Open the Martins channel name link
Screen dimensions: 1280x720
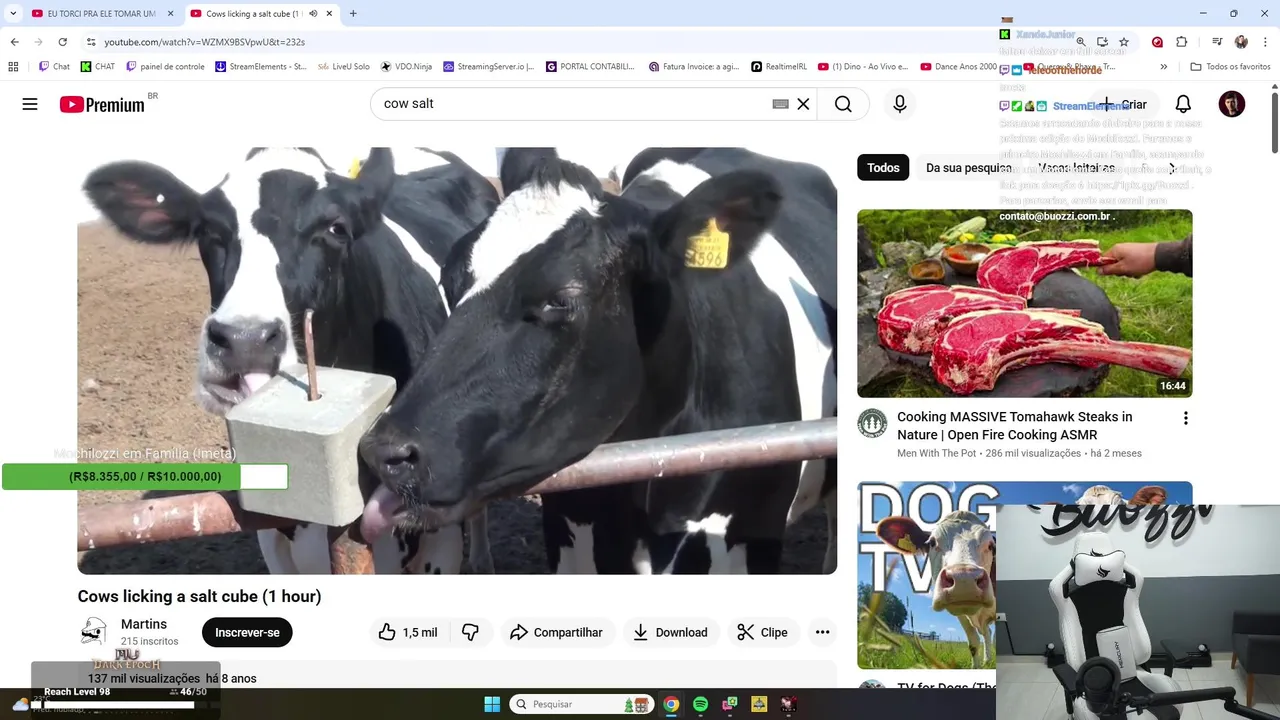[144, 624]
